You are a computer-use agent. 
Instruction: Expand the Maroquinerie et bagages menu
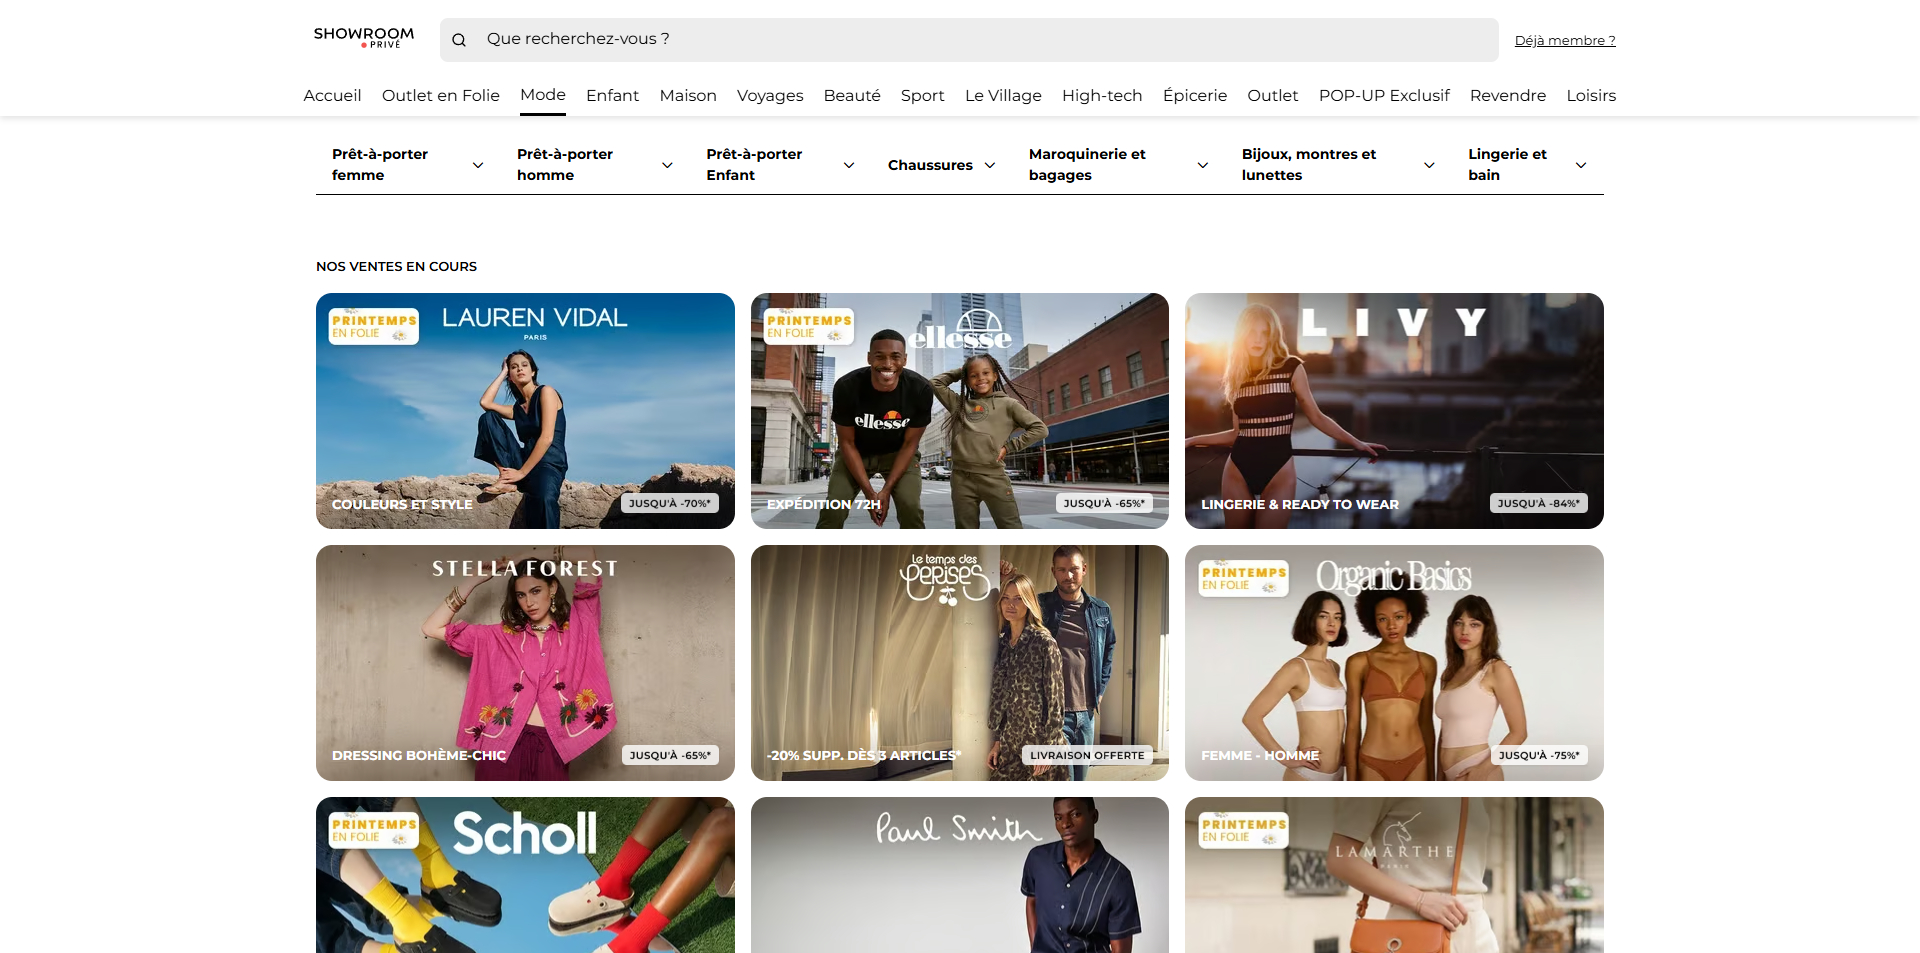[1119, 165]
